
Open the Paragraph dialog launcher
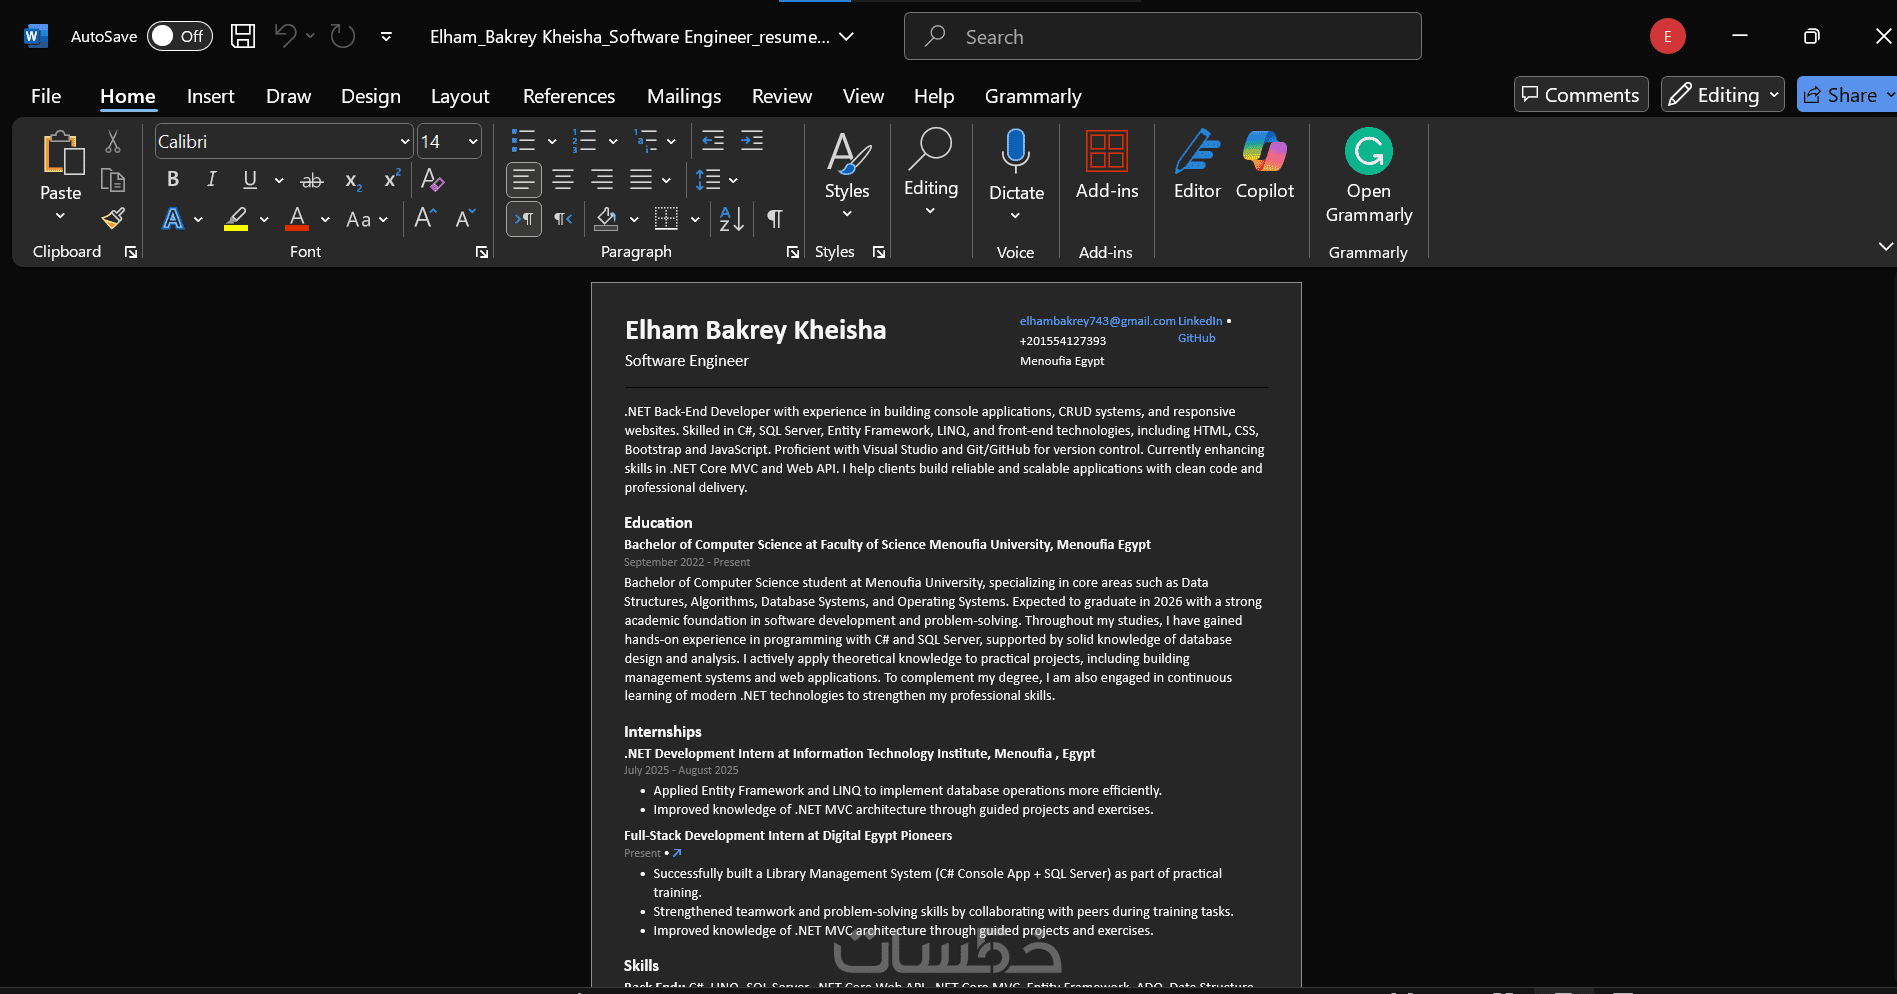tap(793, 253)
